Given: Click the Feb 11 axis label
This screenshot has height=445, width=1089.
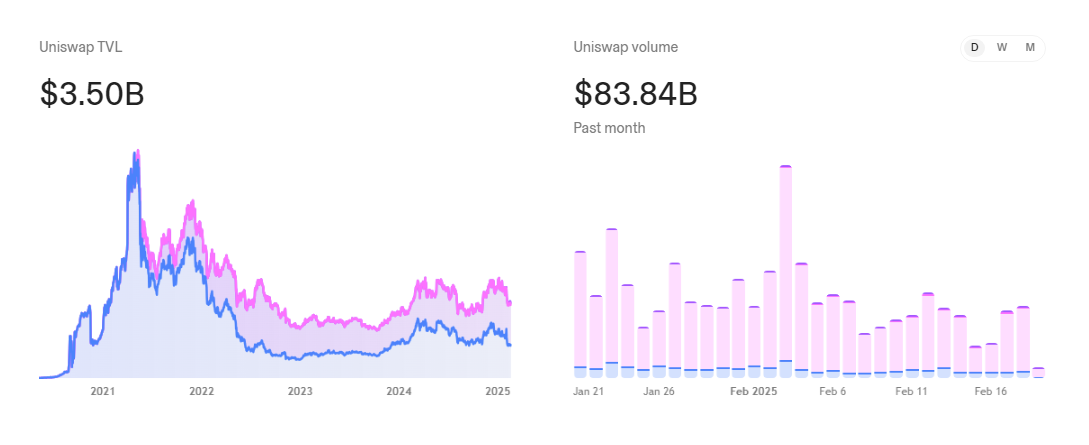Looking at the screenshot, I should [x=911, y=392].
